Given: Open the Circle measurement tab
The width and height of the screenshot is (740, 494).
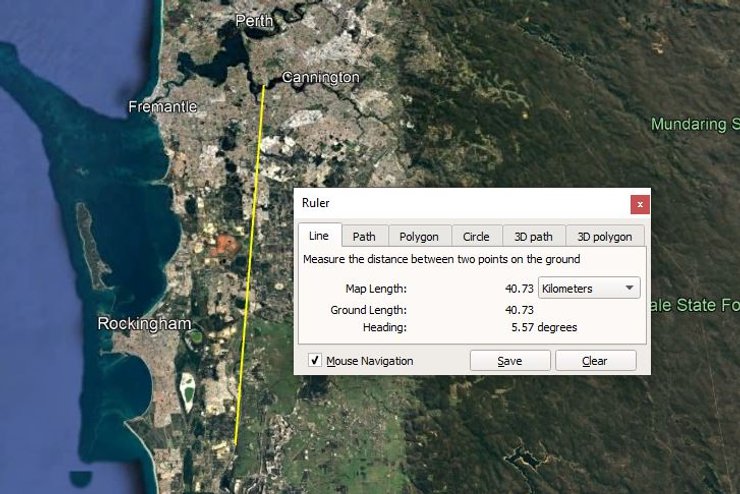Looking at the screenshot, I should pyautogui.click(x=476, y=236).
